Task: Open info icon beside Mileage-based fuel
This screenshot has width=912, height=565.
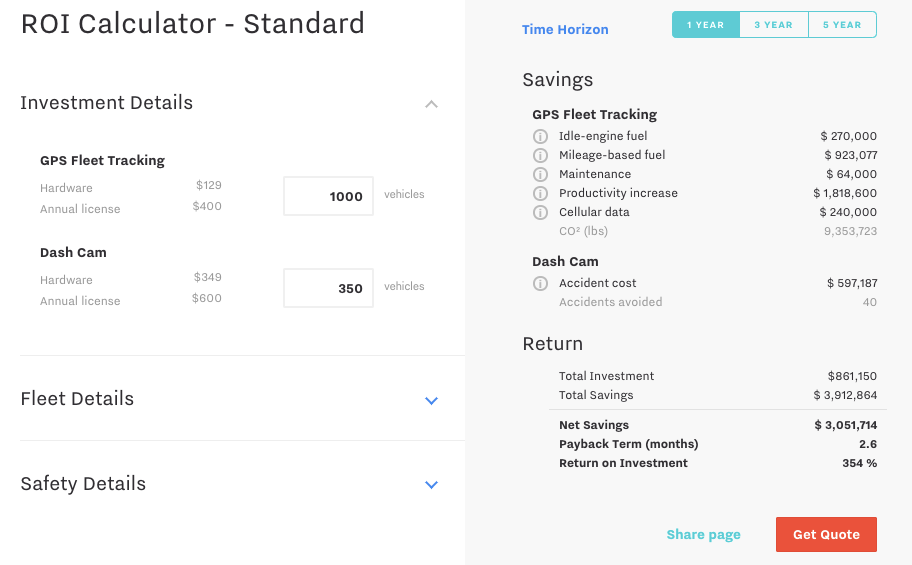Action: (540, 155)
